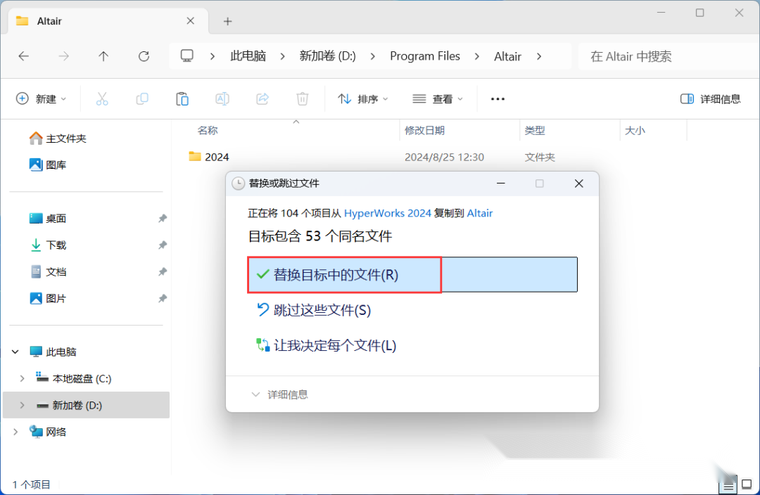Open the 查看 view dropdown
The image size is (760, 495).
pos(438,99)
